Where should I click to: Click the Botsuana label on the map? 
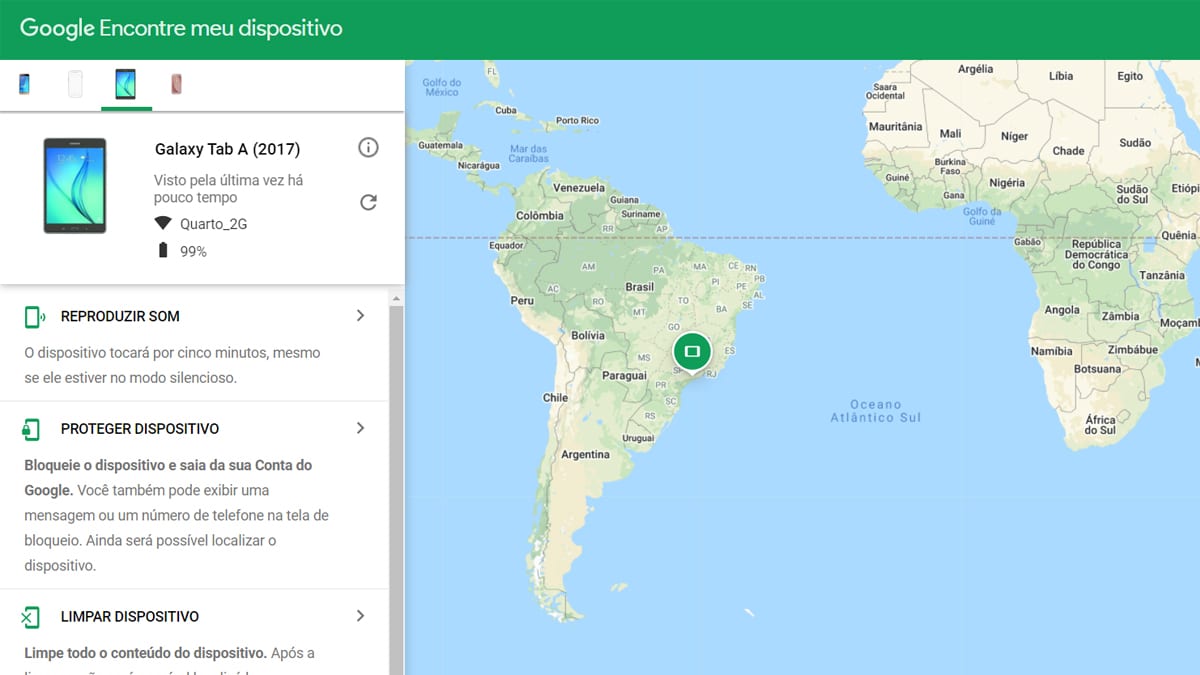tap(1097, 369)
